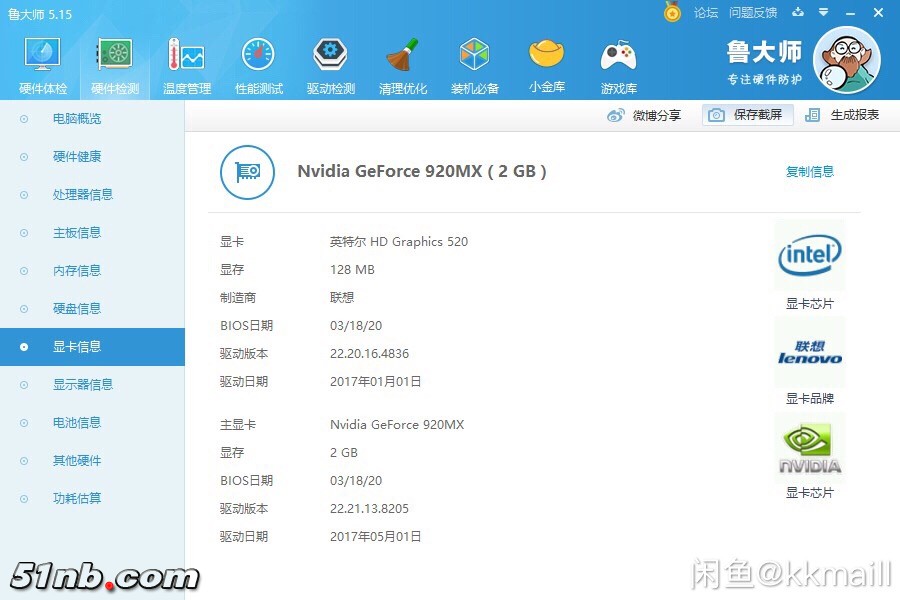Click 复制信息 copy info link

(809, 172)
